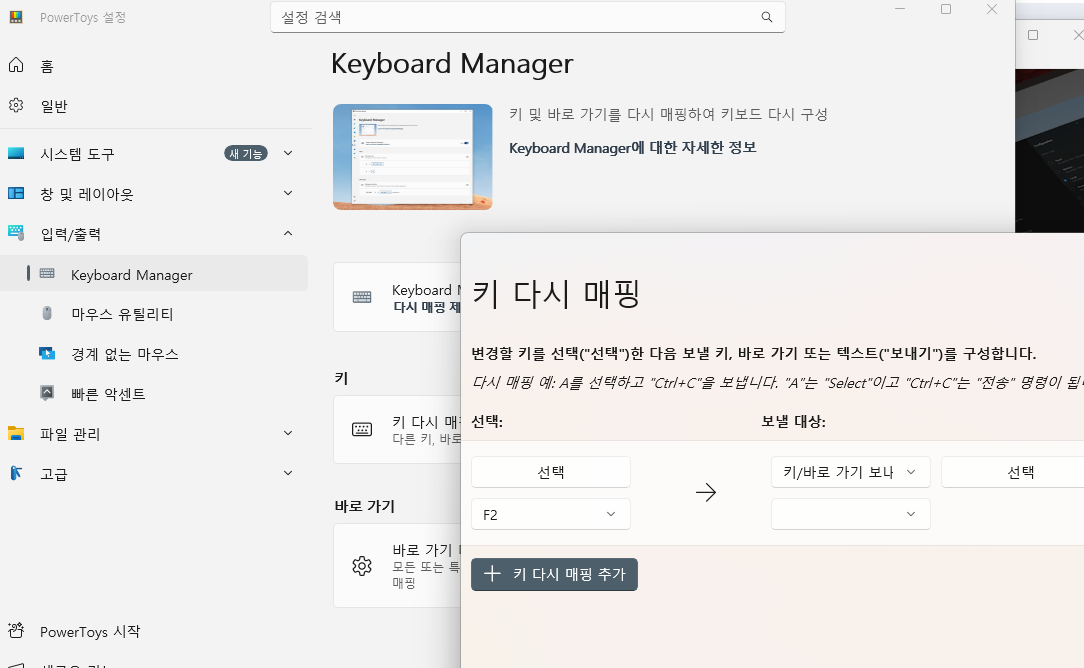Click the magnifier search icon
The image size is (1084, 668).
[x=767, y=17]
